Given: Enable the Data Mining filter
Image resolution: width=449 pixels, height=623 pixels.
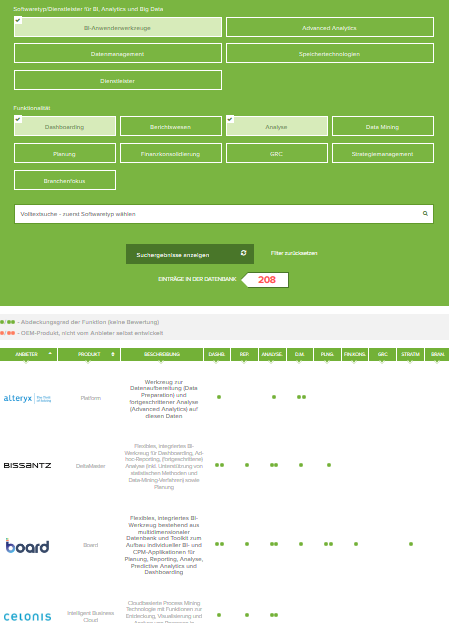Looking at the screenshot, I should (383, 126).
